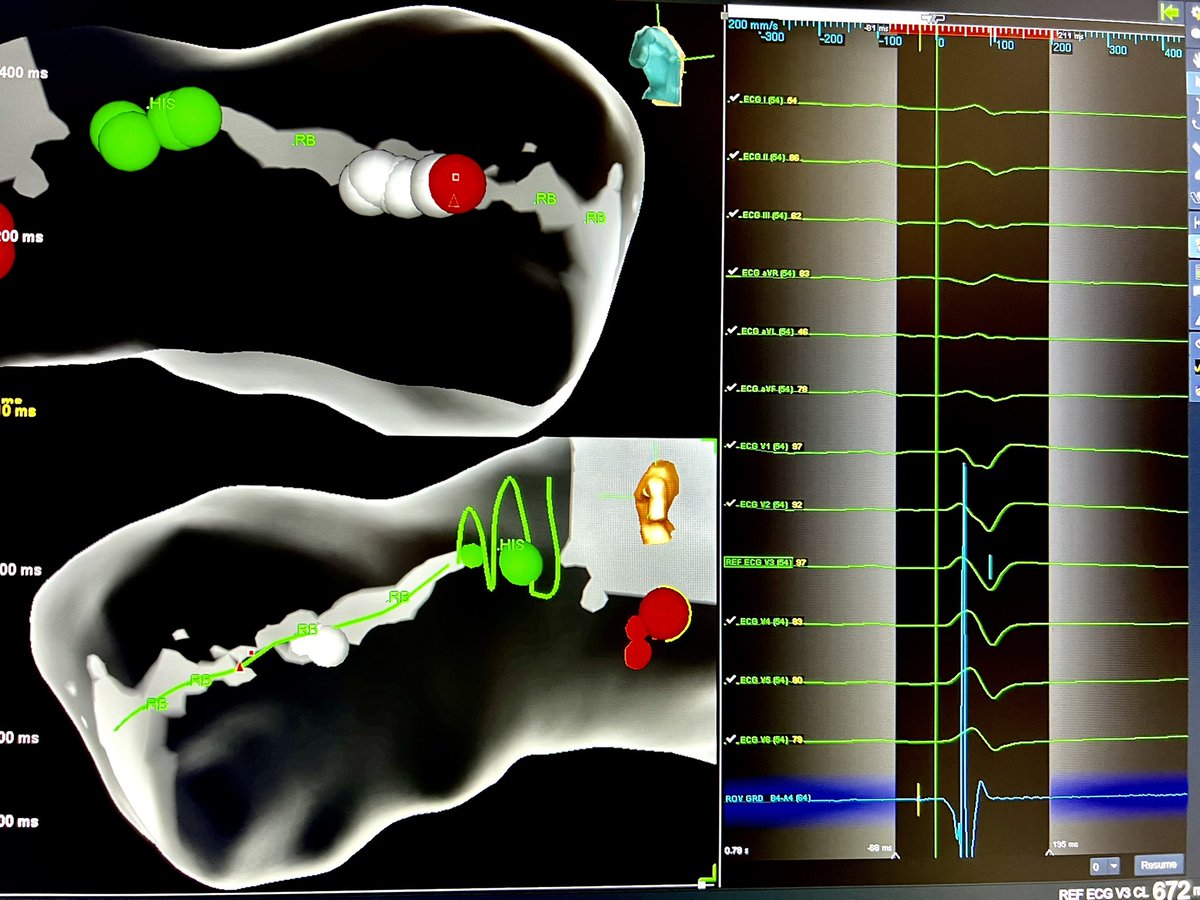1200x900 pixels.
Task: Open the dropdown arrow next to the 0 value
Action: tap(1113, 866)
